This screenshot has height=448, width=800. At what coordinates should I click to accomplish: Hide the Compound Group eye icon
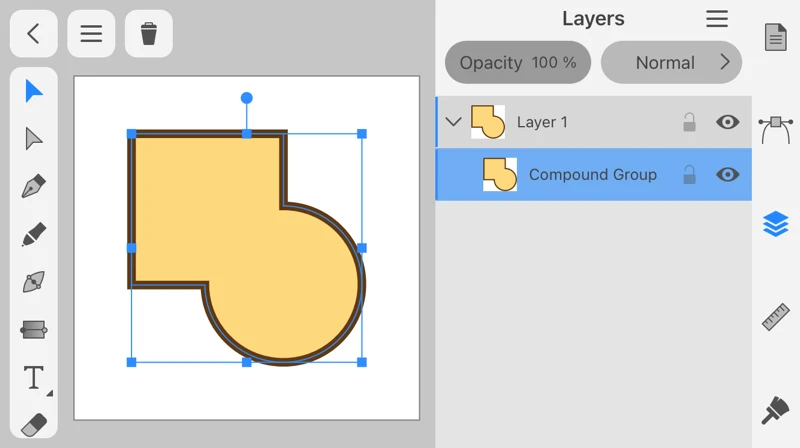(x=728, y=175)
